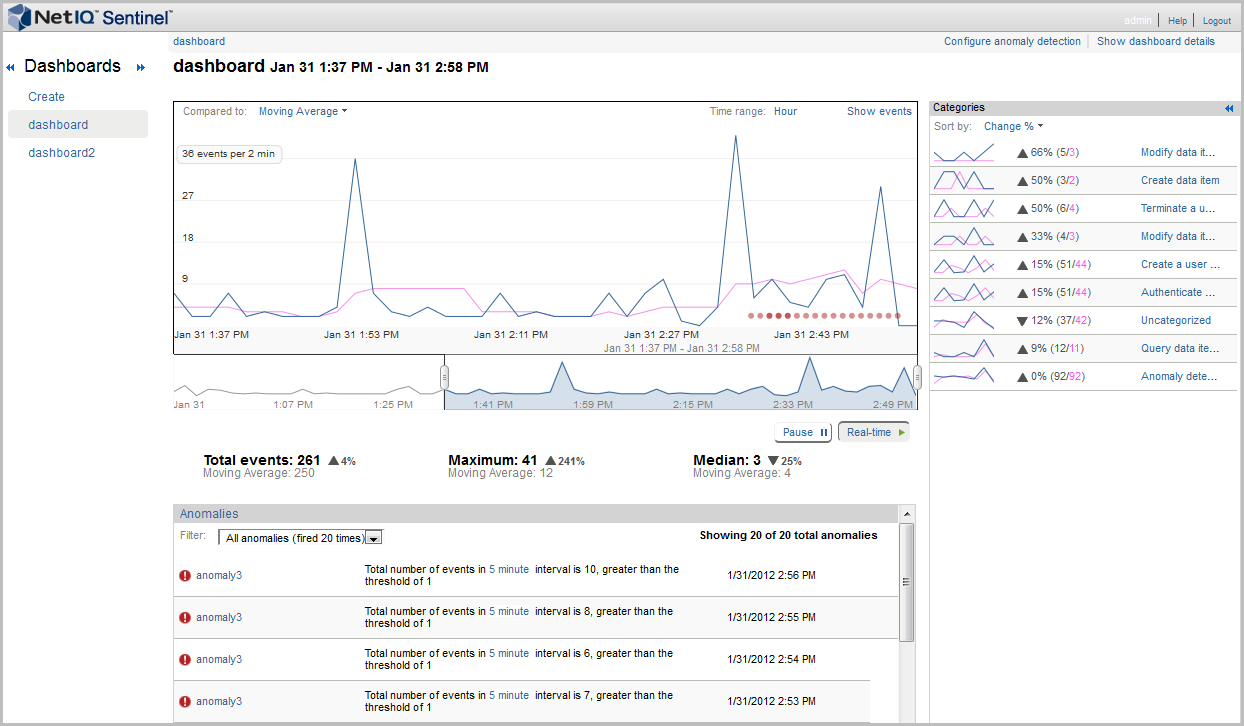Click the red alert icon for 2:56 PM anomaly
This screenshot has width=1244, height=726.
coord(184,576)
